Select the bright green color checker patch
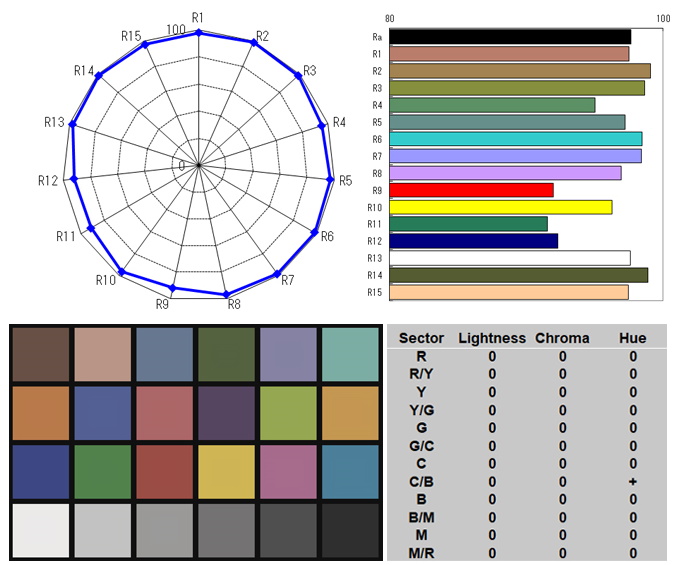 tap(102, 472)
